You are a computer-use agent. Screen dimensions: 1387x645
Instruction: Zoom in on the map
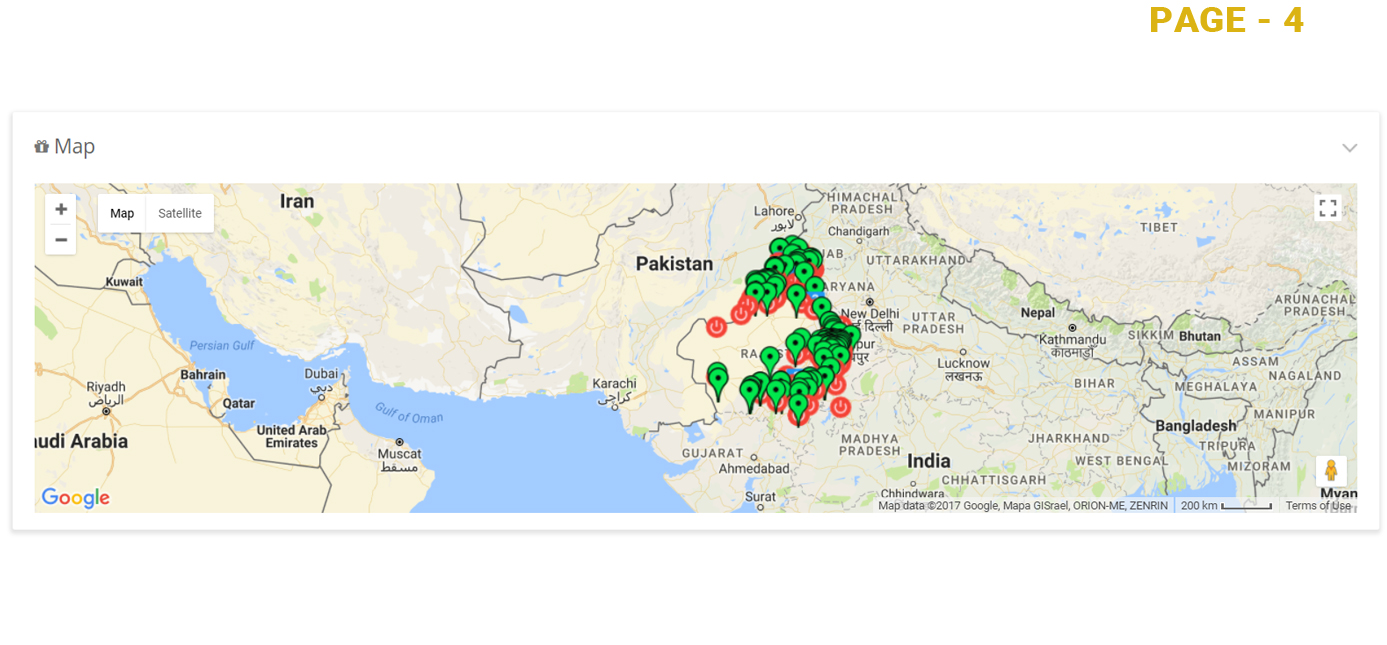tap(61, 209)
